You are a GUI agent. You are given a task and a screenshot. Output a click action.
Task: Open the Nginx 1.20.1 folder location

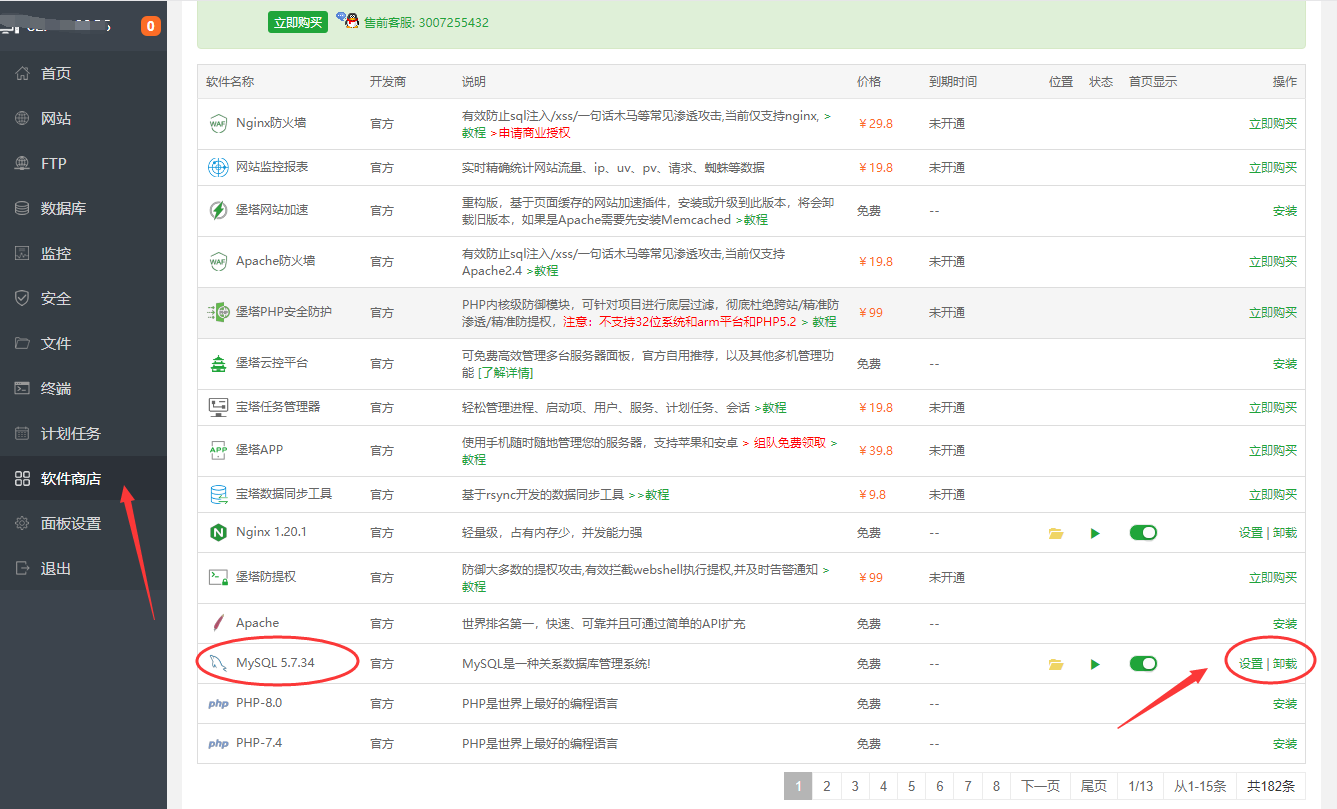[1056, 533]
